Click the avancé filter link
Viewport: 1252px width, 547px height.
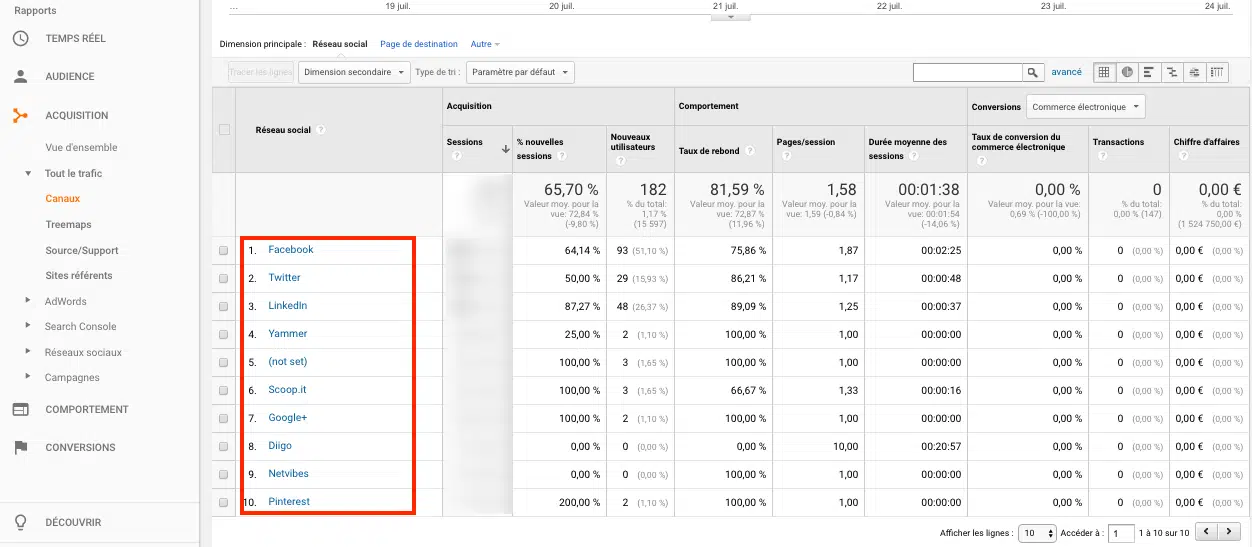1066,72
